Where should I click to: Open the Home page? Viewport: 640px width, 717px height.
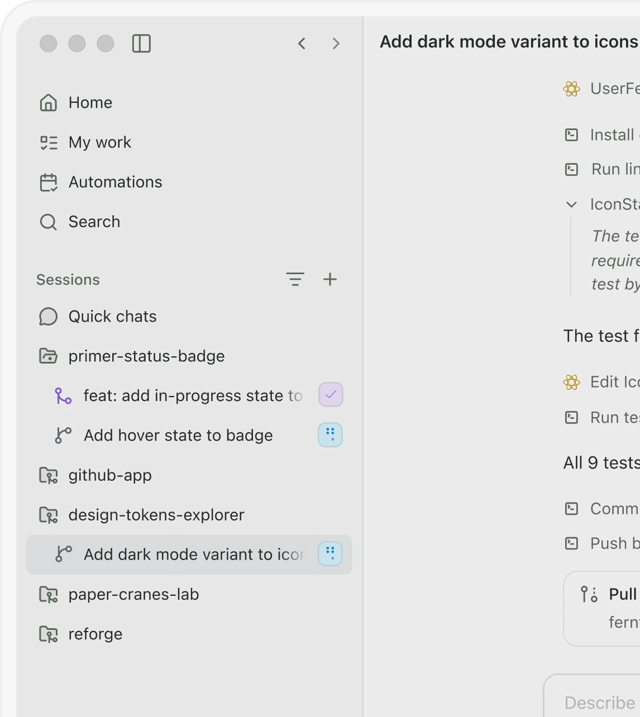click(189, 103)
